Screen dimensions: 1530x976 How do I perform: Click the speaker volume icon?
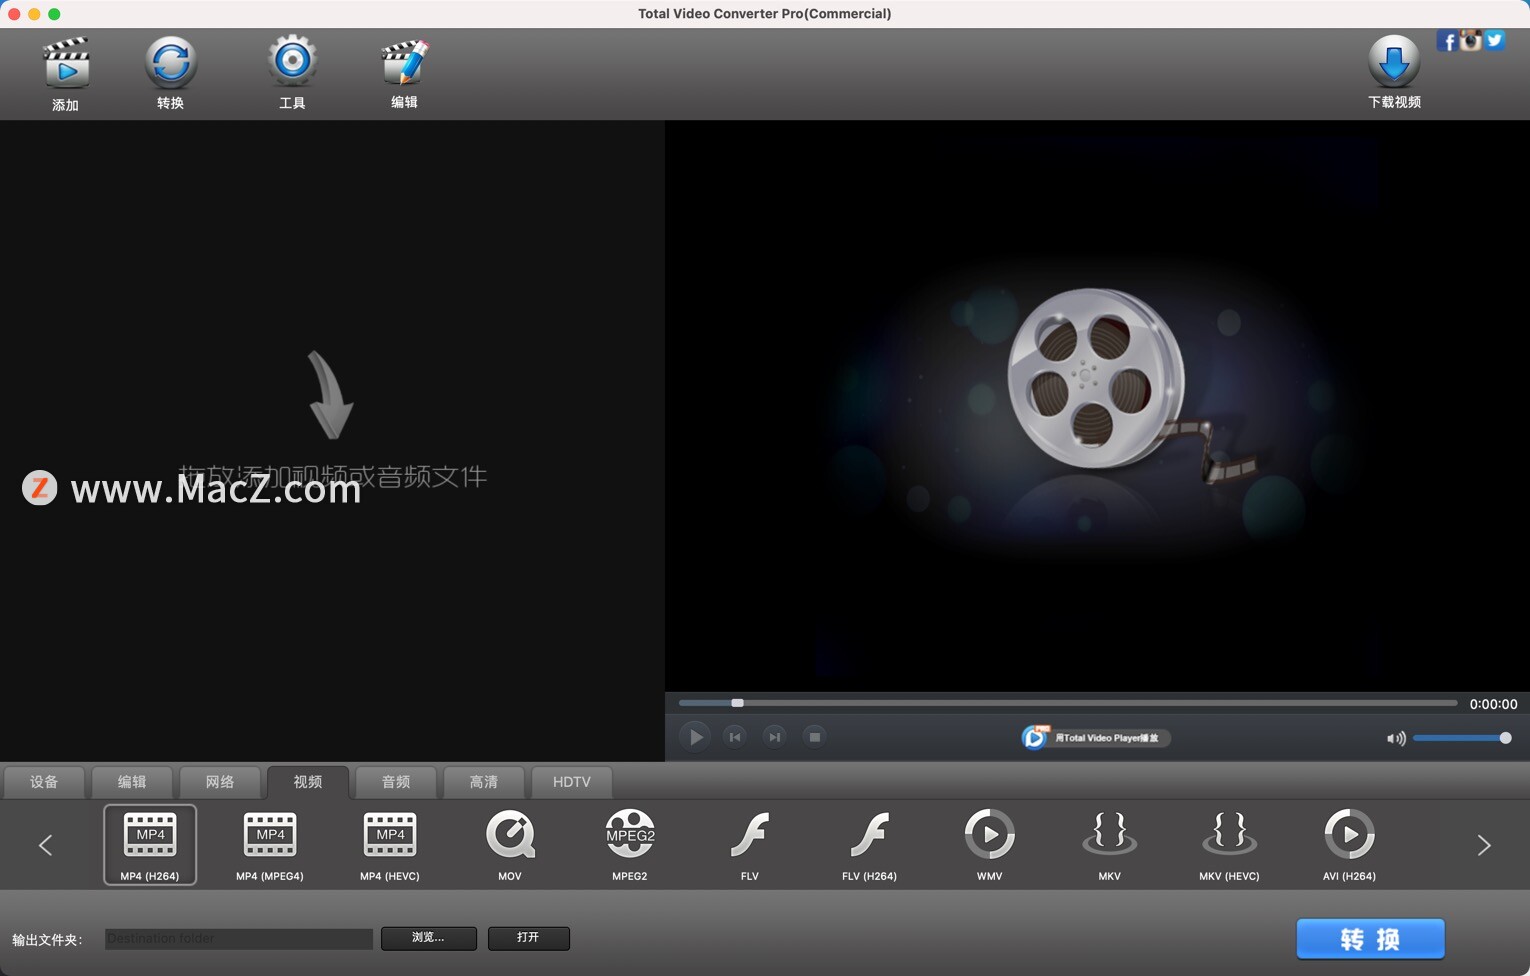tap(1396, 739)
